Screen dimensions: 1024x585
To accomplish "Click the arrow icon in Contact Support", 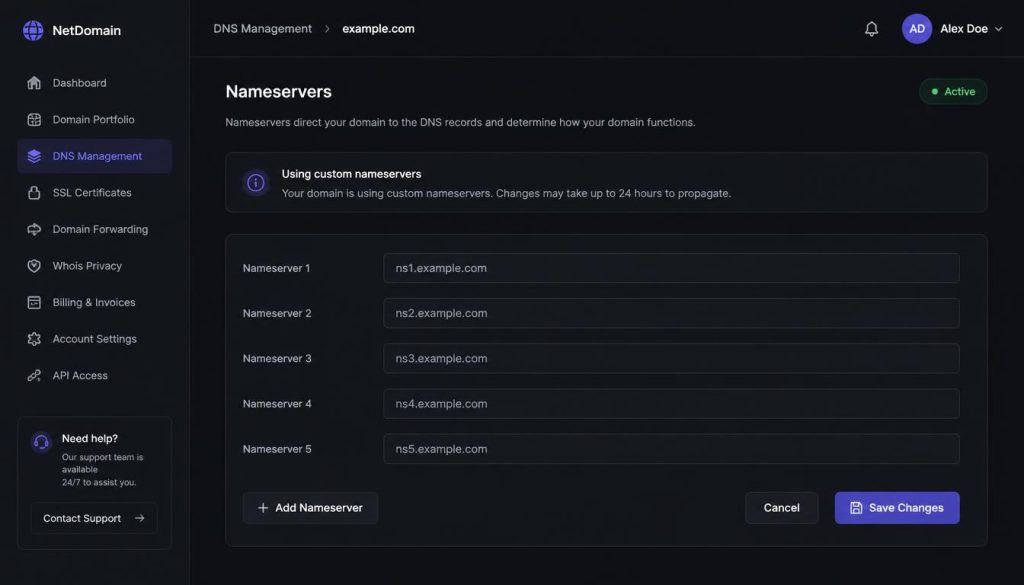I will [140, 518].
